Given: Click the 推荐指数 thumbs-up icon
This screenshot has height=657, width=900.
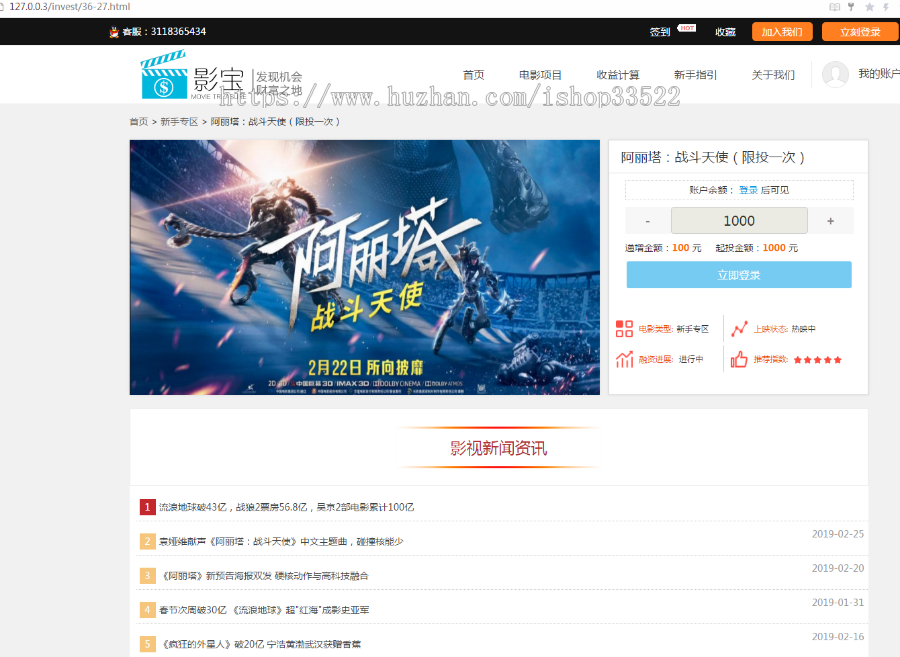Looking at the screenshot, I should [x=740, y=358].
